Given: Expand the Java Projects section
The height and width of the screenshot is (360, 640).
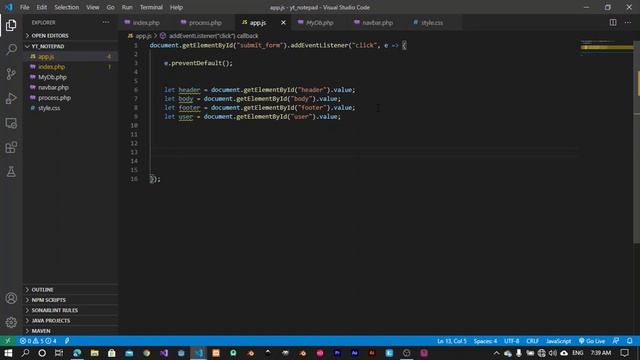Looking at the screenshot, I should (51, 321).
